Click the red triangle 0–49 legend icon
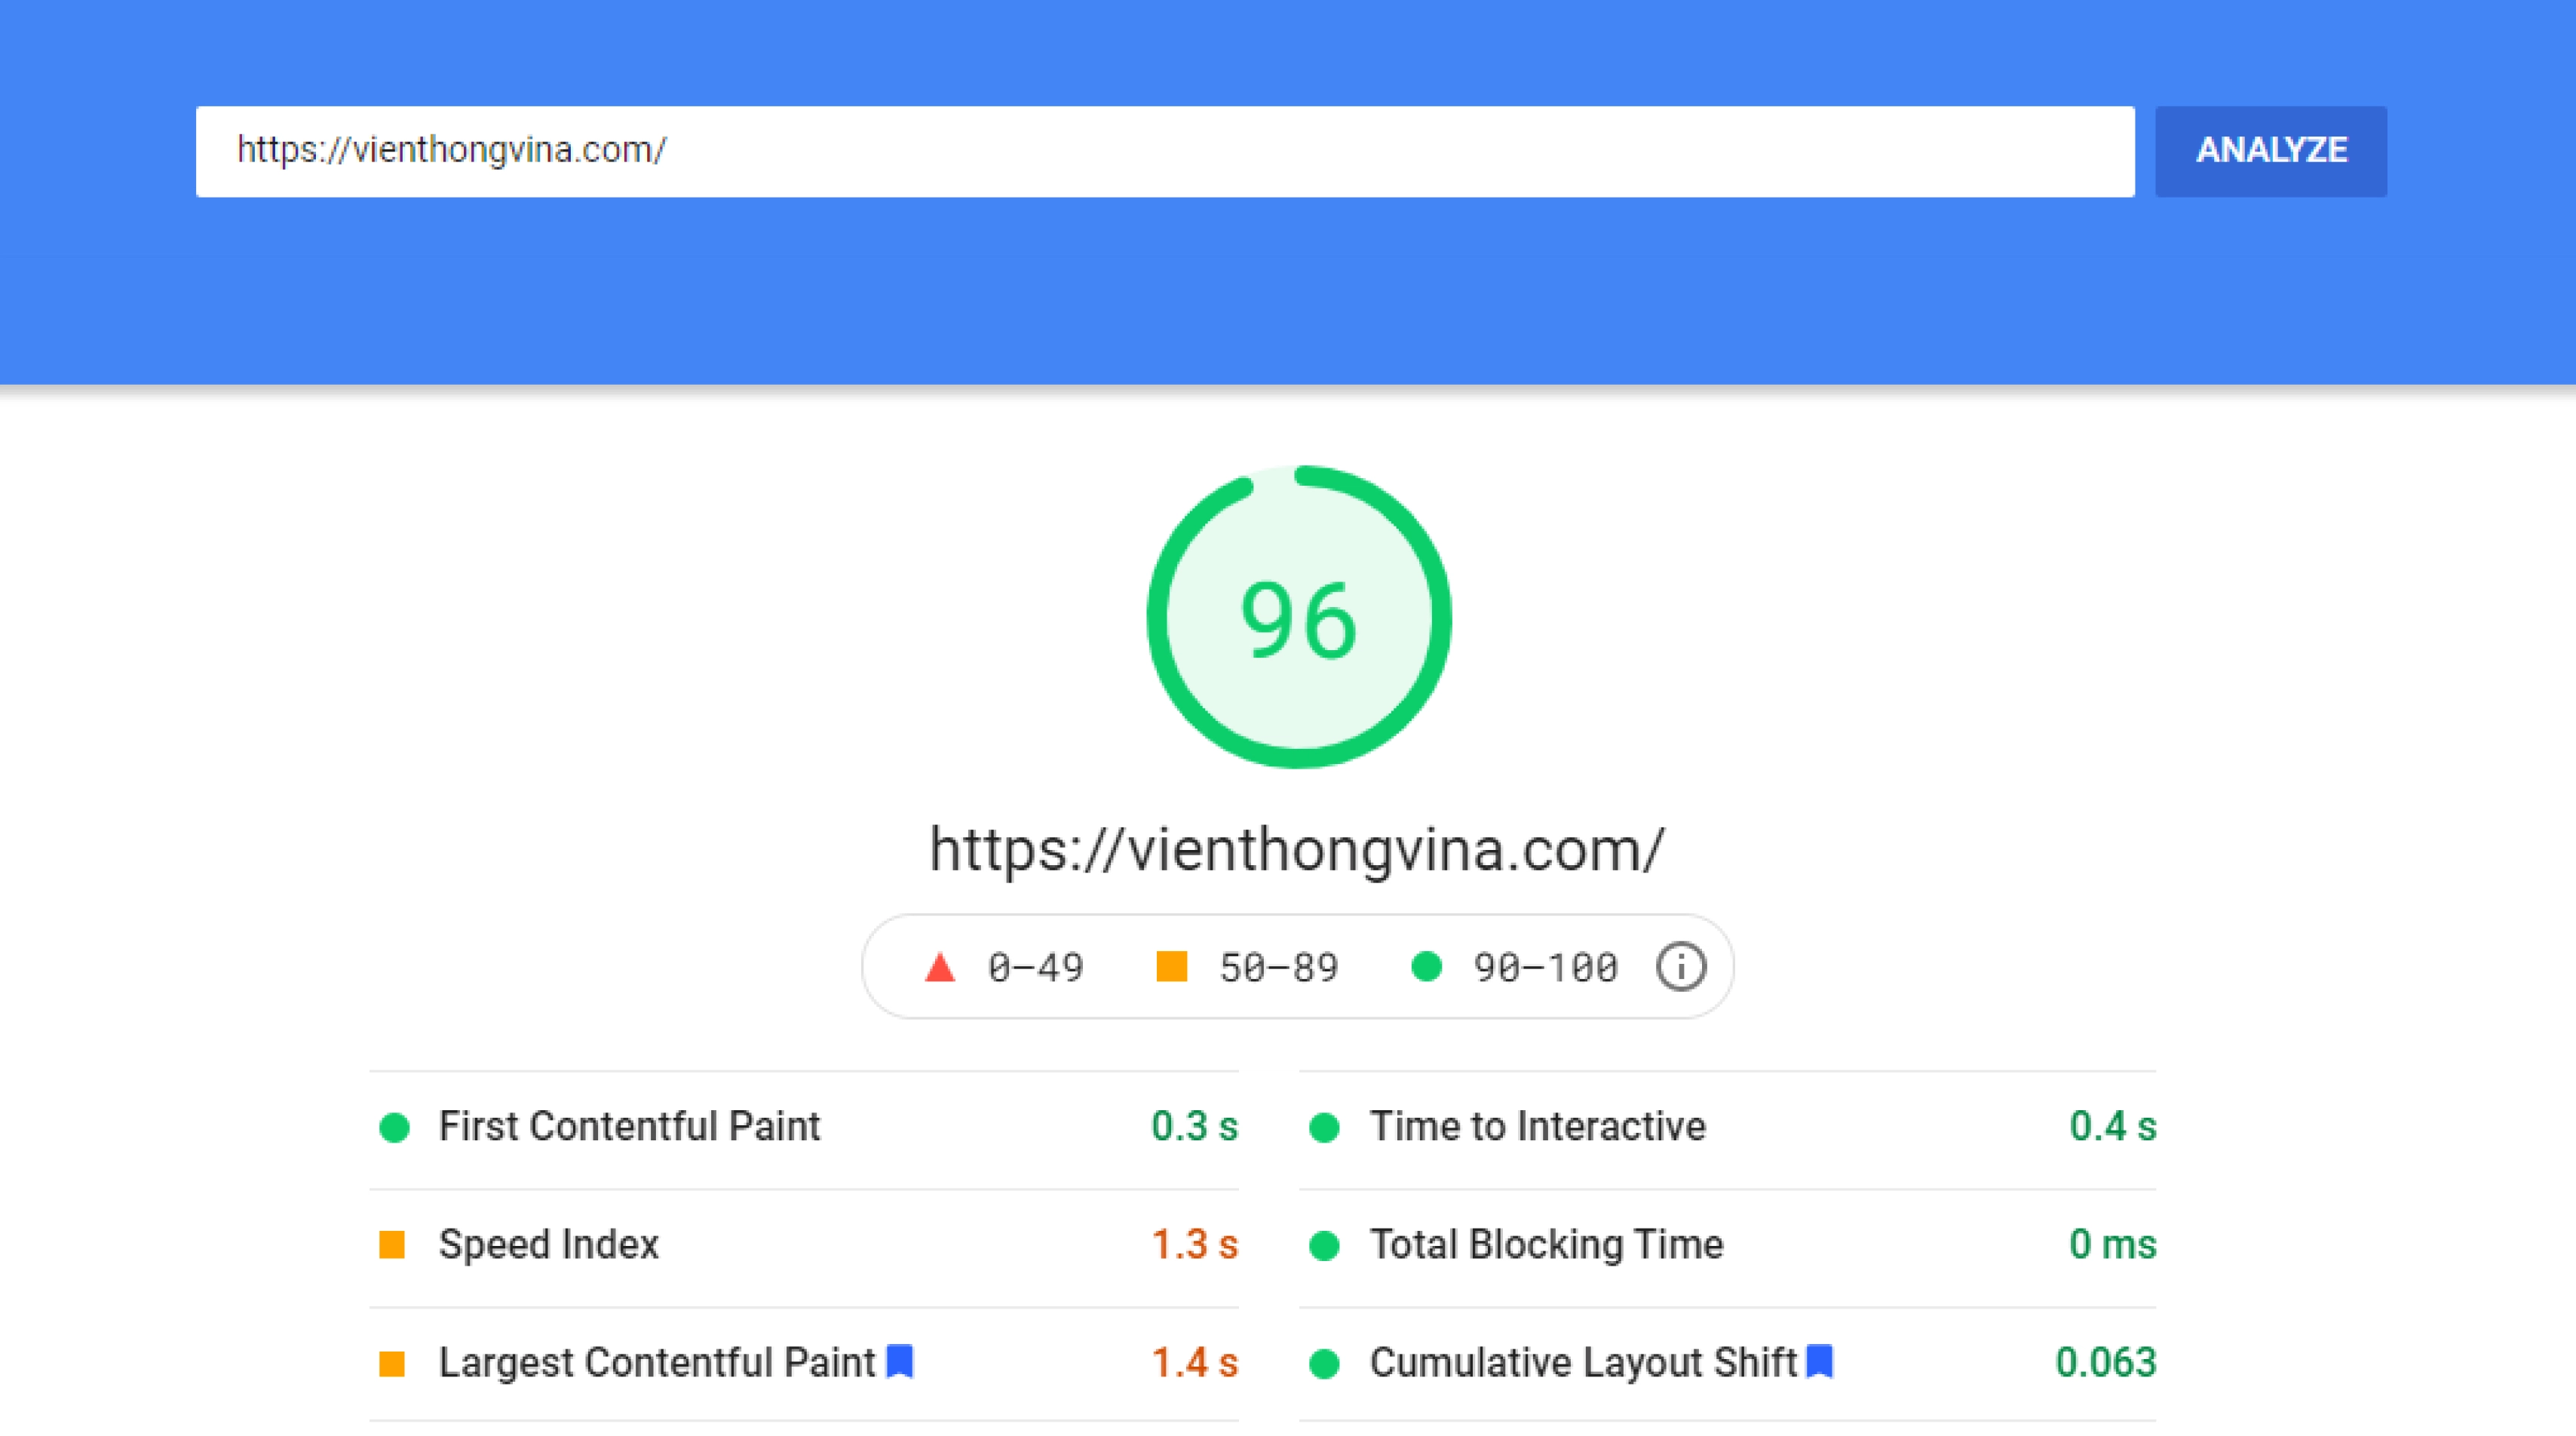The width and height of the screenshot is (2576, 1436). point(940,967)
